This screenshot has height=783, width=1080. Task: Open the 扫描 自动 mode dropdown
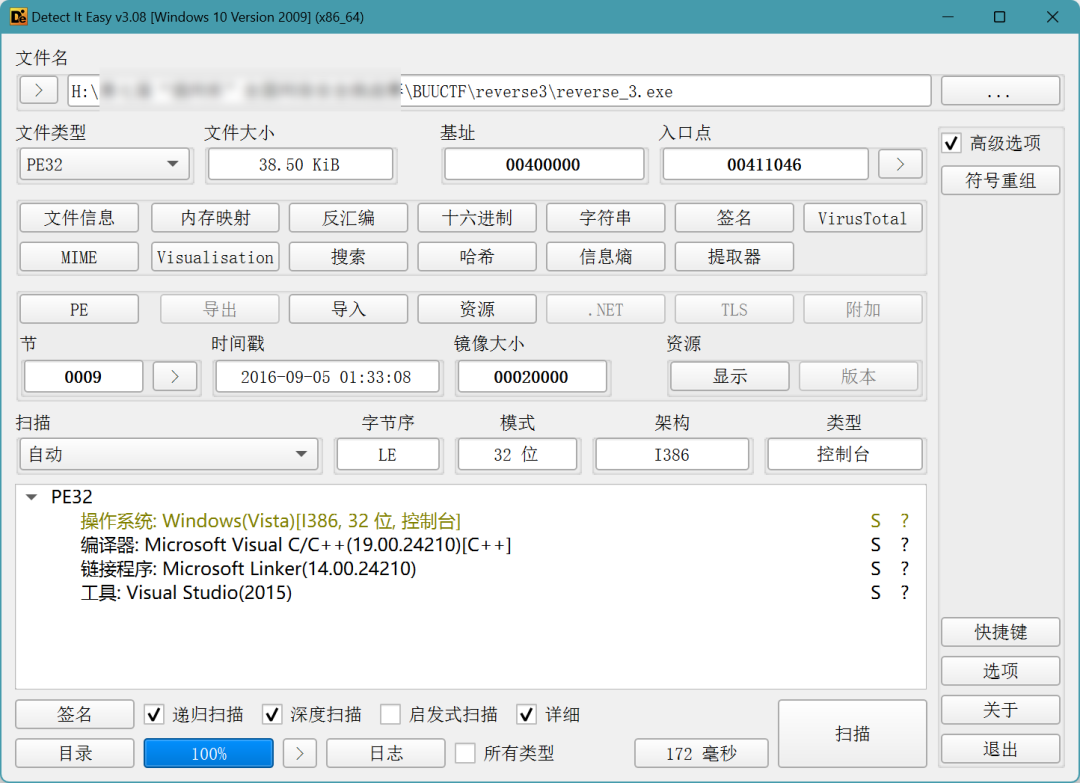169,454
